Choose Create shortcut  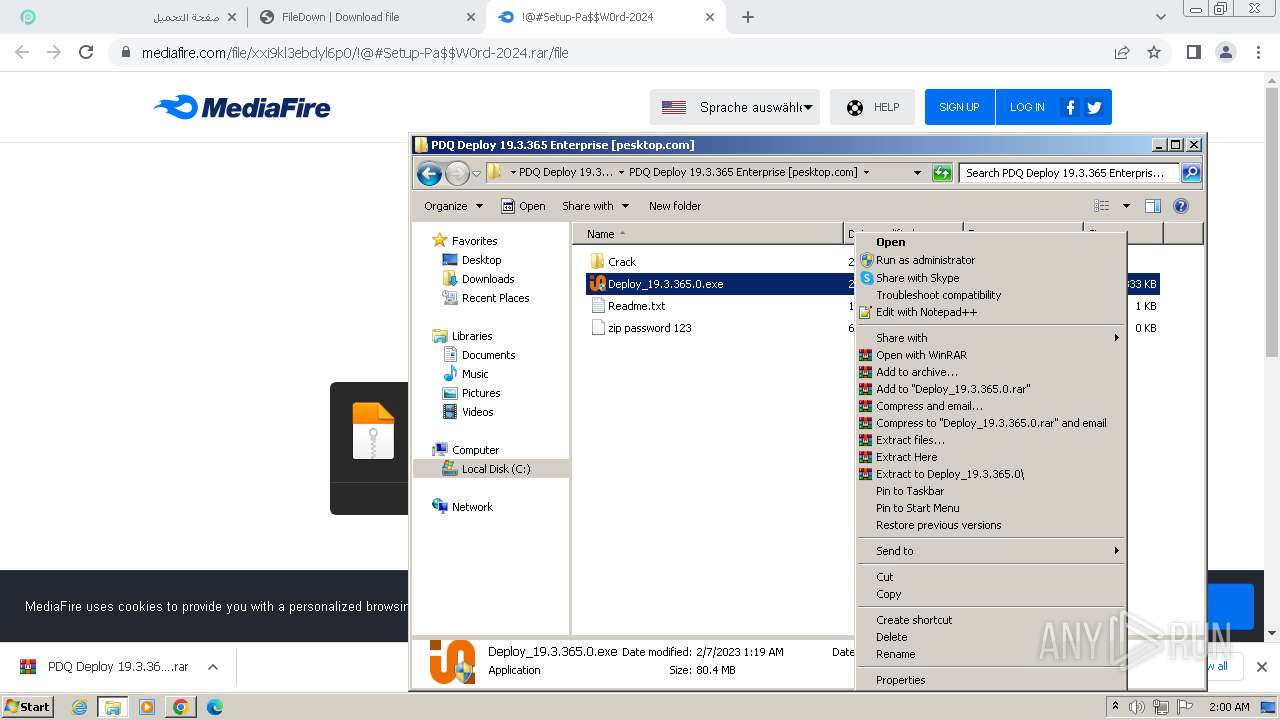[990, 620]
